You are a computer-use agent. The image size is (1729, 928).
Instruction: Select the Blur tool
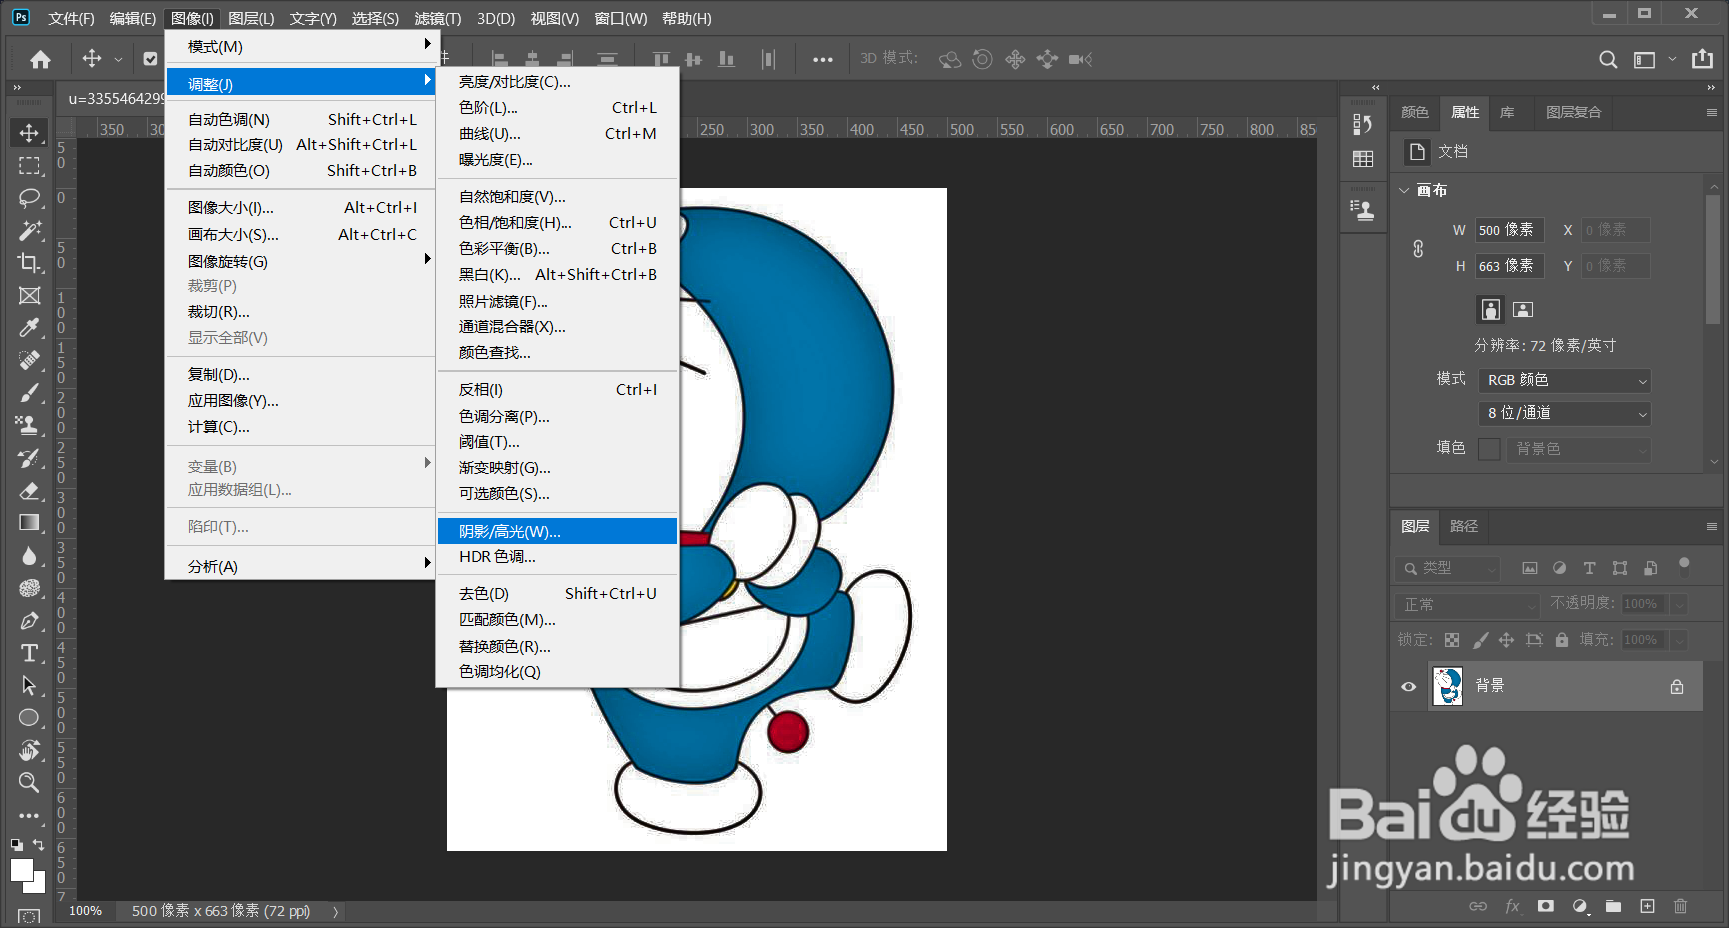click(29, 555)
